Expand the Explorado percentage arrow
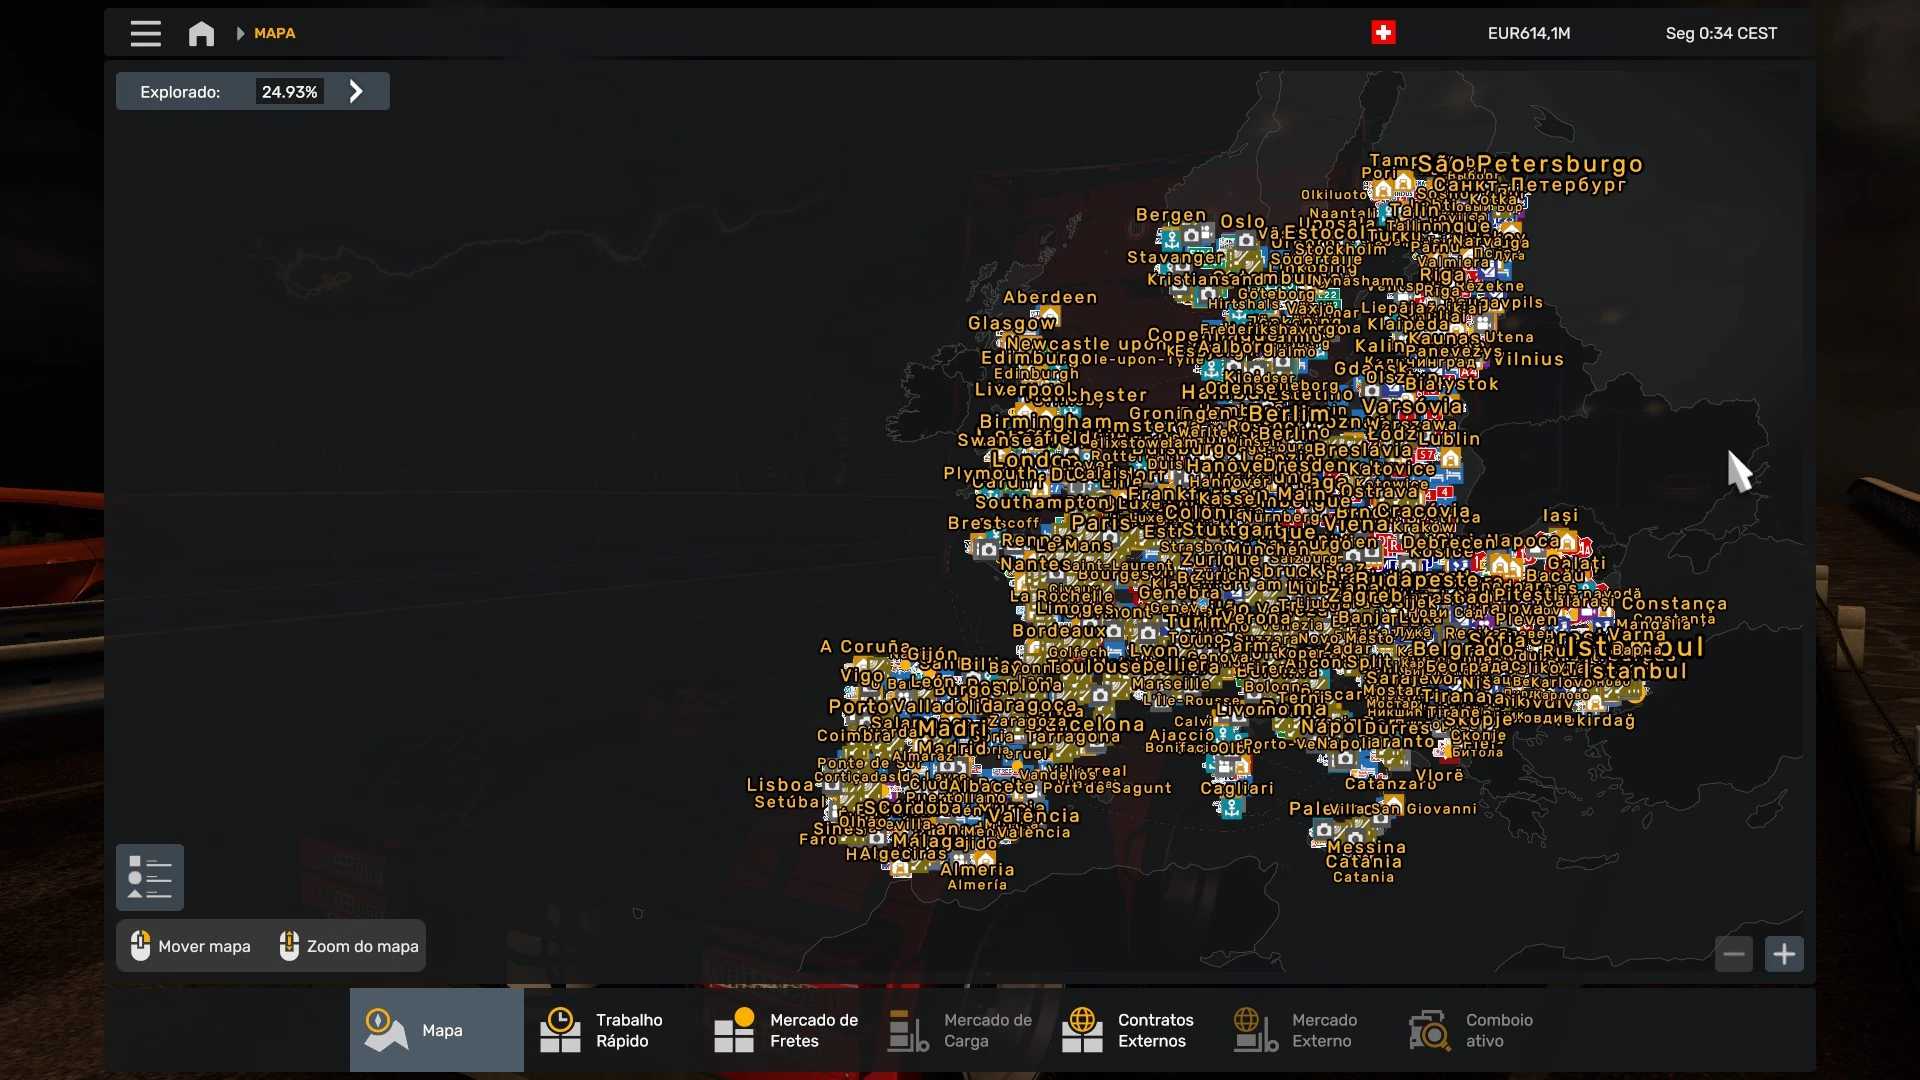Viewport: 1920px width, 1080px height. (x=356, y=92)
